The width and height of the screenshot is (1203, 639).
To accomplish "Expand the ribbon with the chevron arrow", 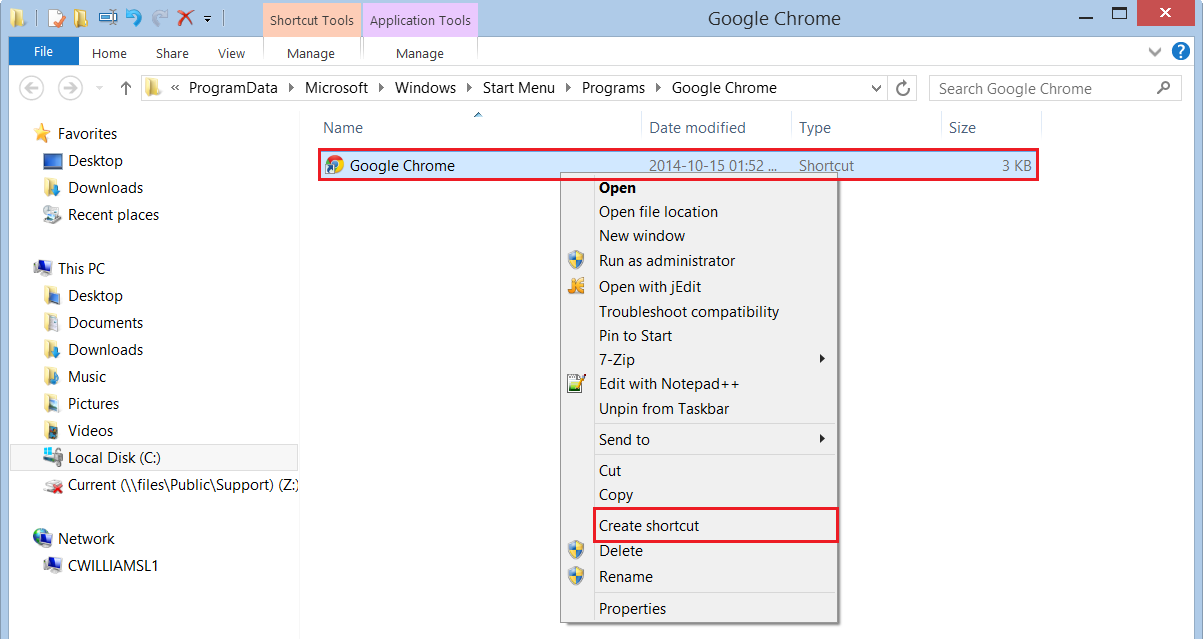I will pos(1156,51).
